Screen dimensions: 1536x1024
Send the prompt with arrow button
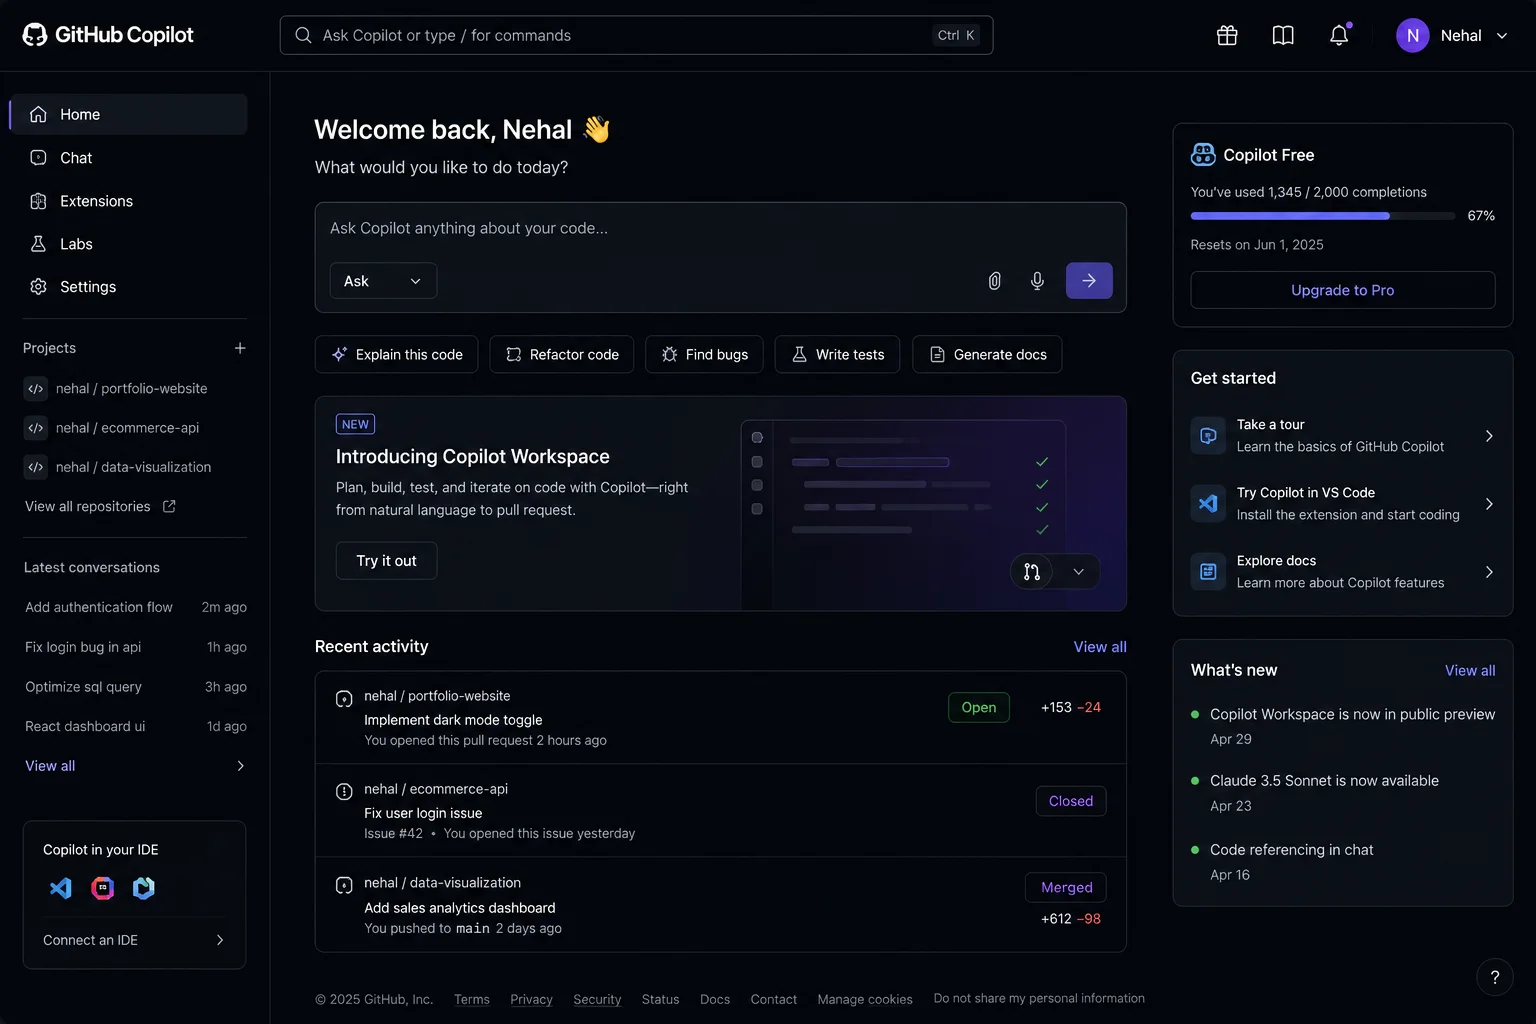click(1089, 281)
